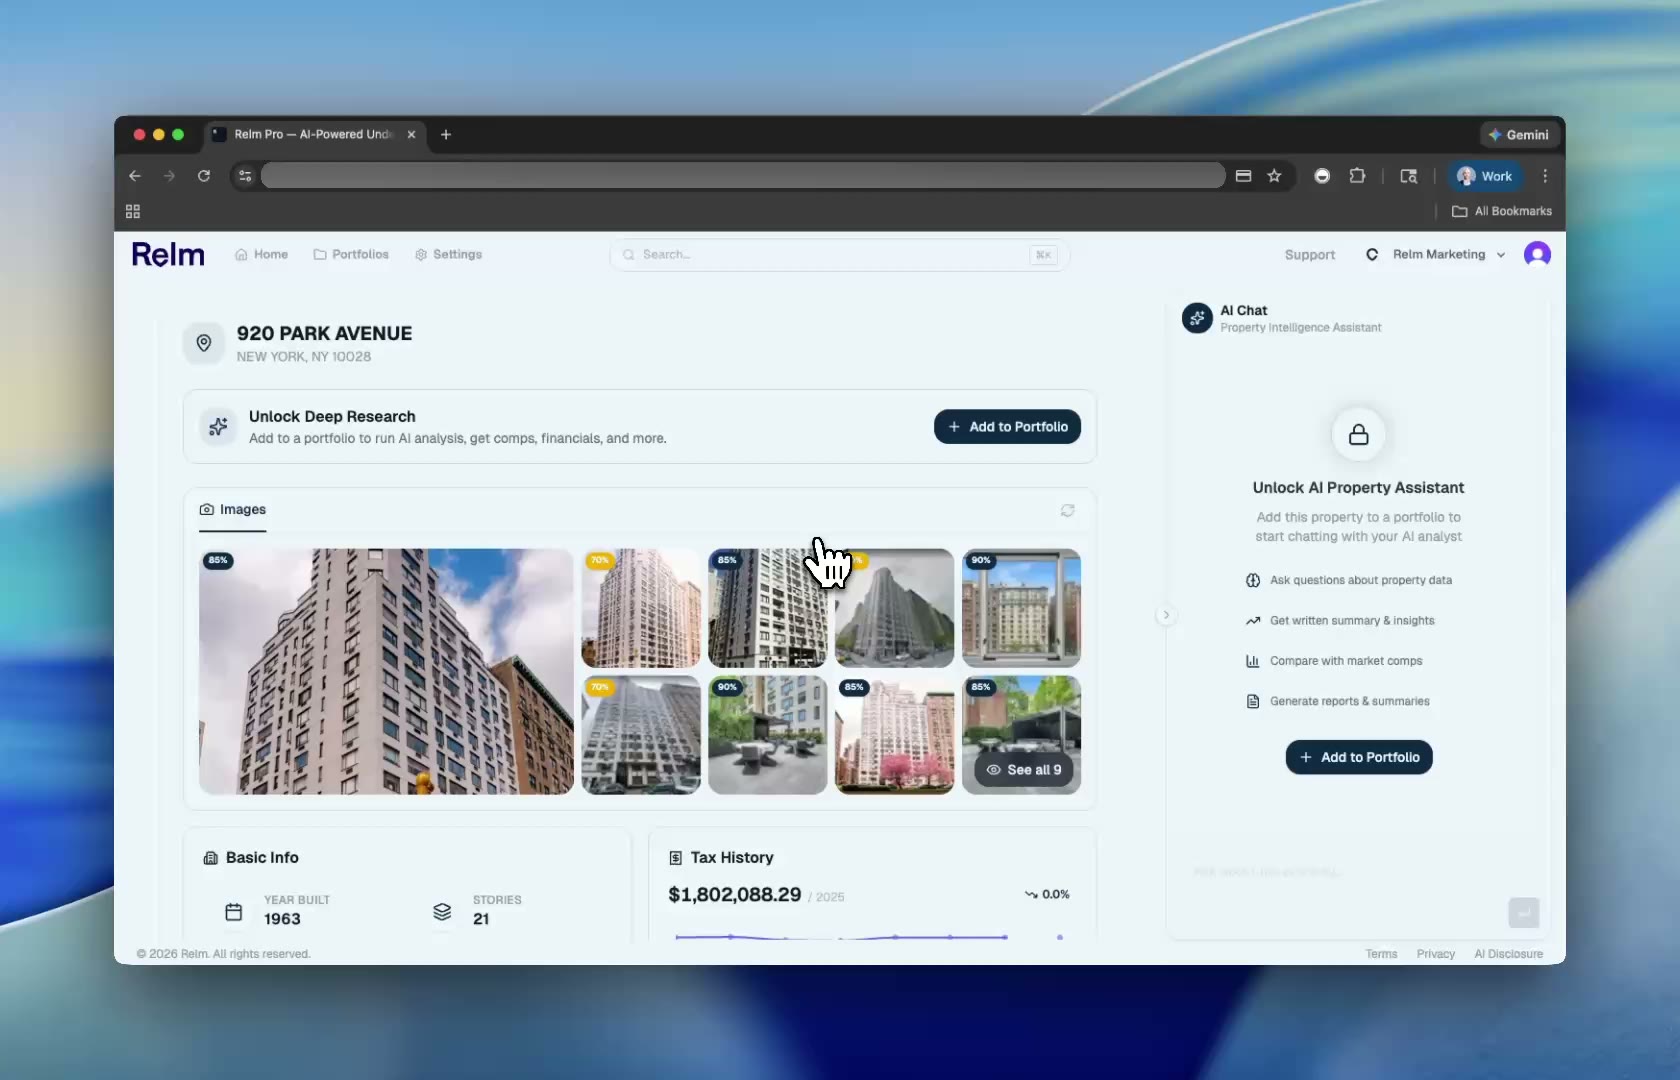Click the Stories layers icon
The image size is (1680, 1080).
442,912
